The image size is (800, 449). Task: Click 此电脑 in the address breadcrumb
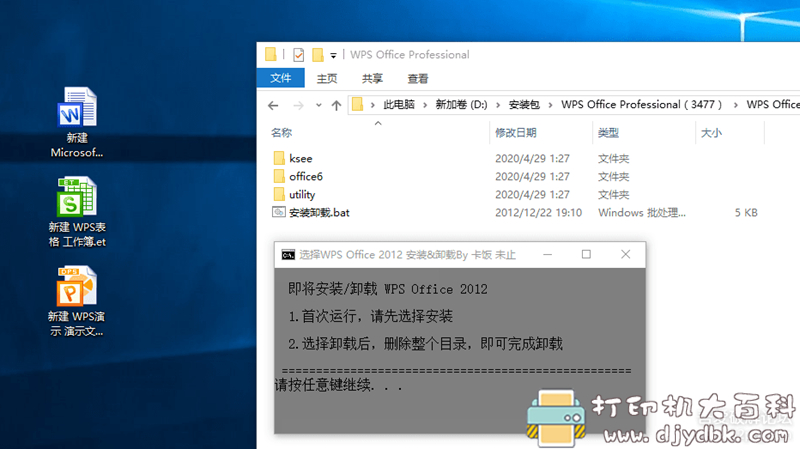[x=399, y=105]
